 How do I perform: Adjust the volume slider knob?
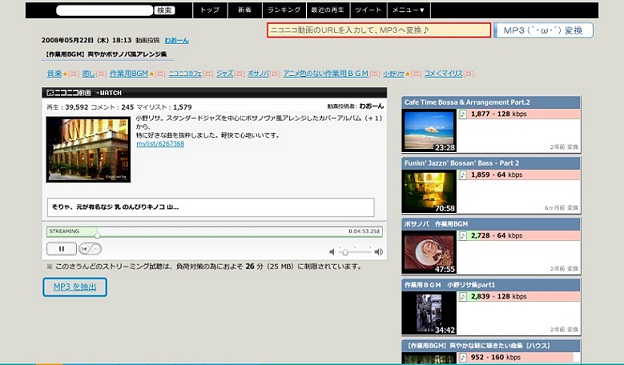pos(345,252)
